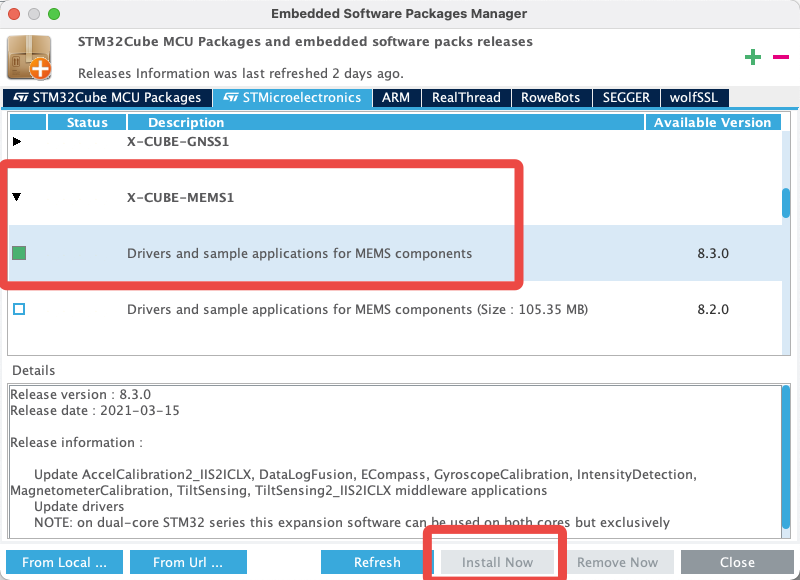Click the Details pane vertical scrollbar
The image size is (800, 580).
pos(786,458)
